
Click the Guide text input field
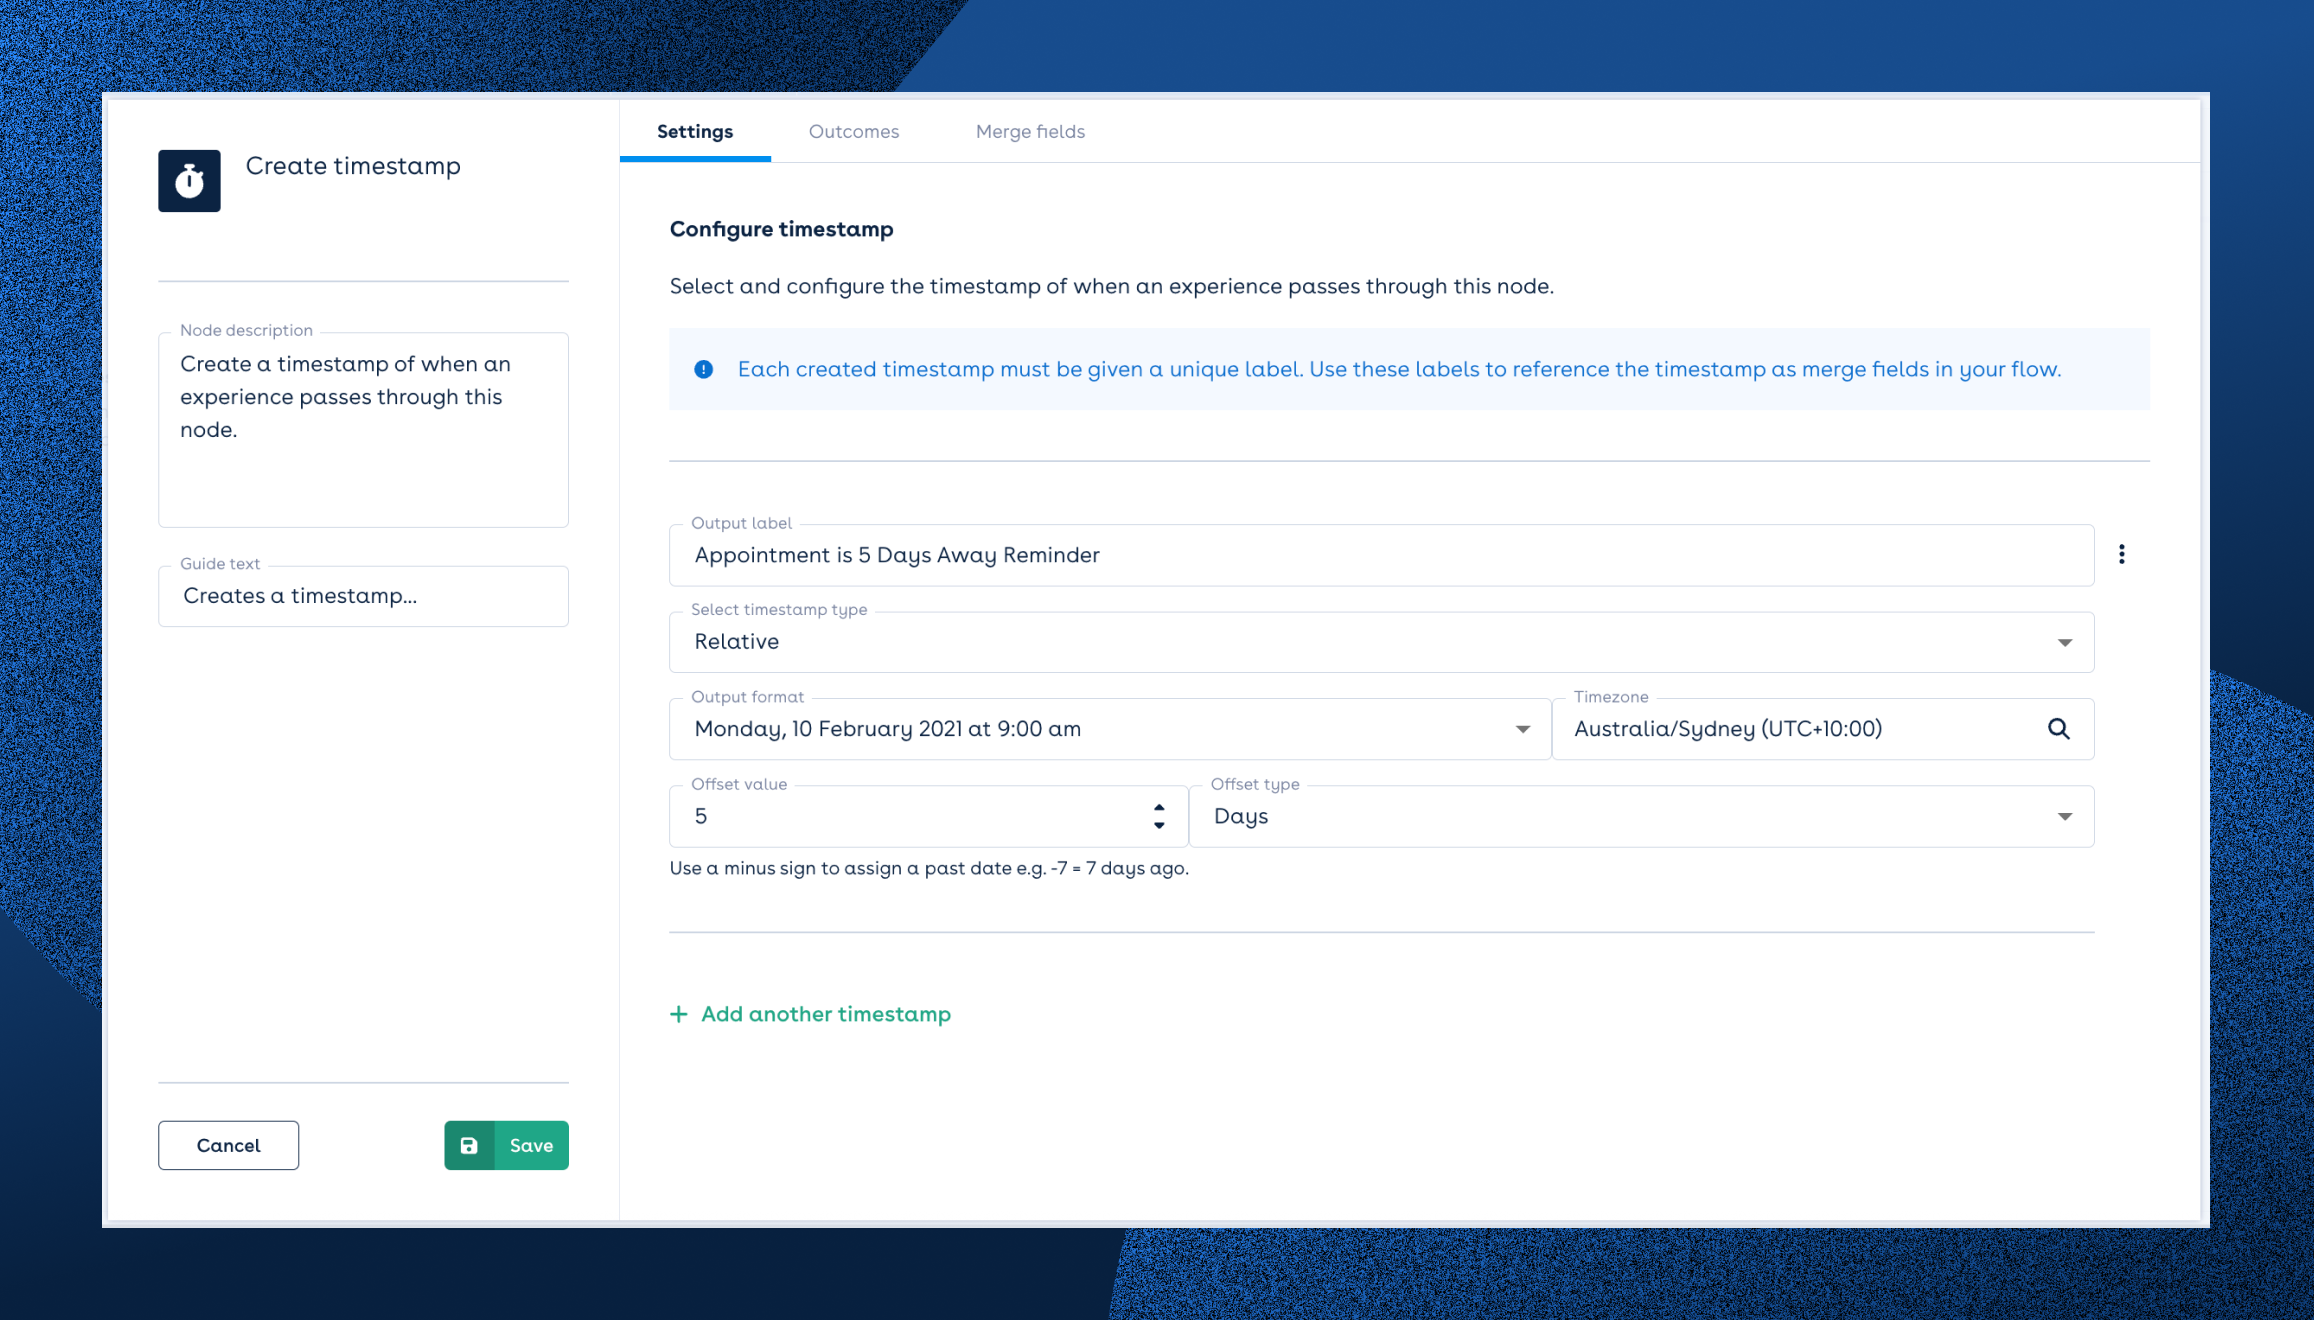363,596
